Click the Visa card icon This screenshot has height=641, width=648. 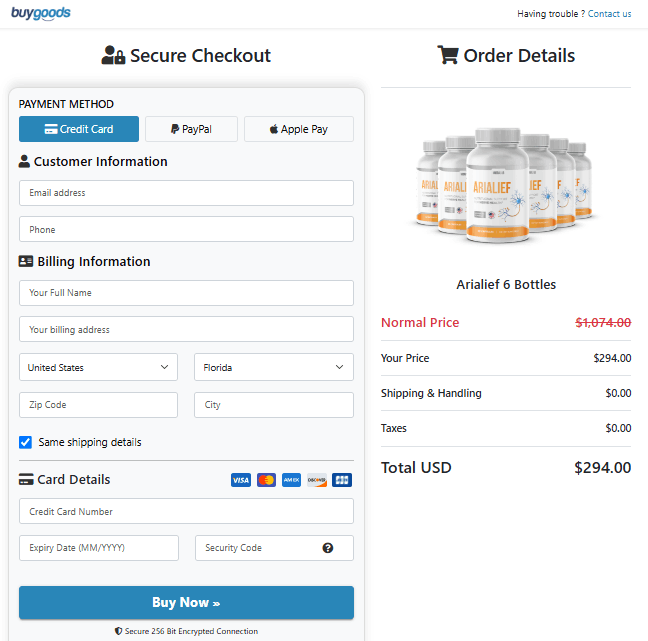241,480
